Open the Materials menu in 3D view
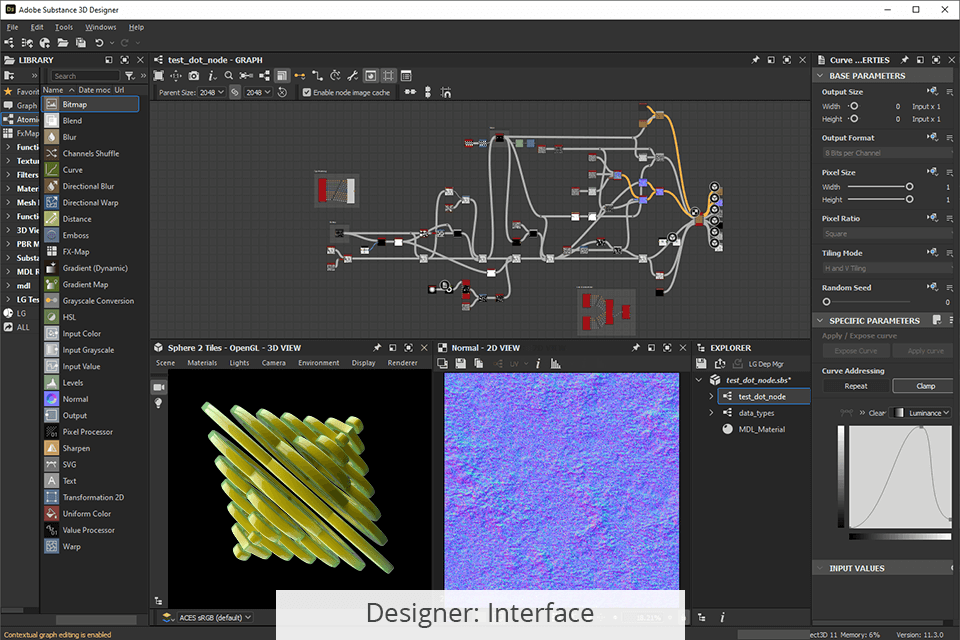This screenshot has width=960, height=640. 202,363
